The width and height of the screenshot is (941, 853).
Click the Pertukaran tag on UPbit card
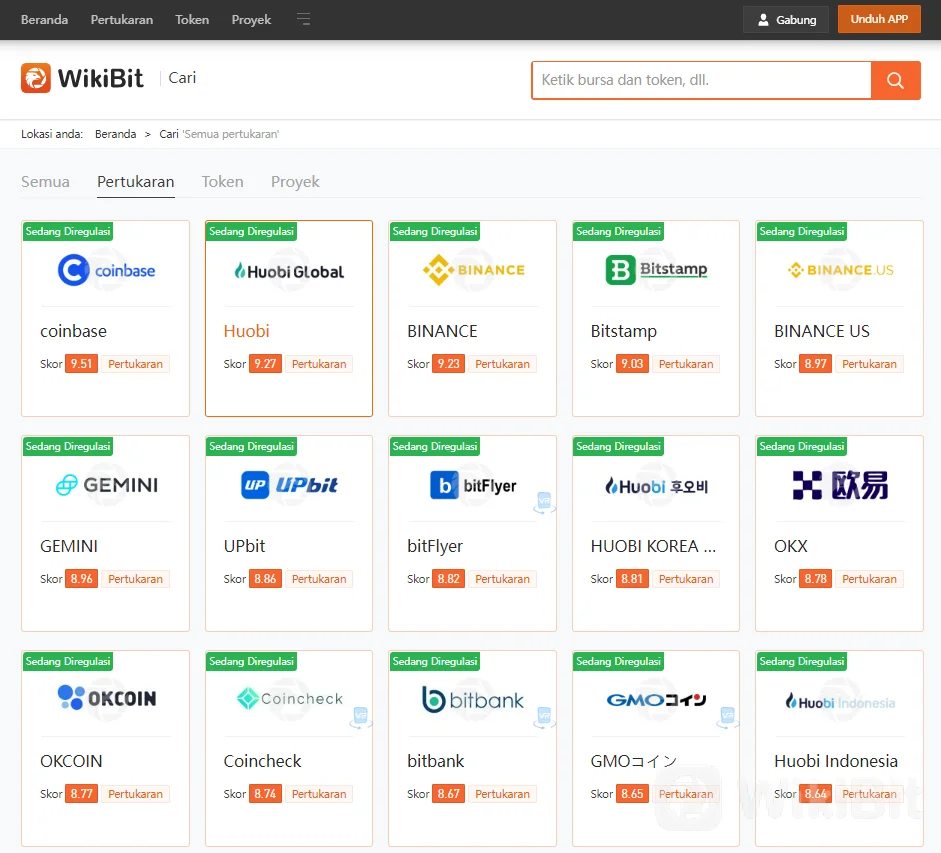click(319, 579)
